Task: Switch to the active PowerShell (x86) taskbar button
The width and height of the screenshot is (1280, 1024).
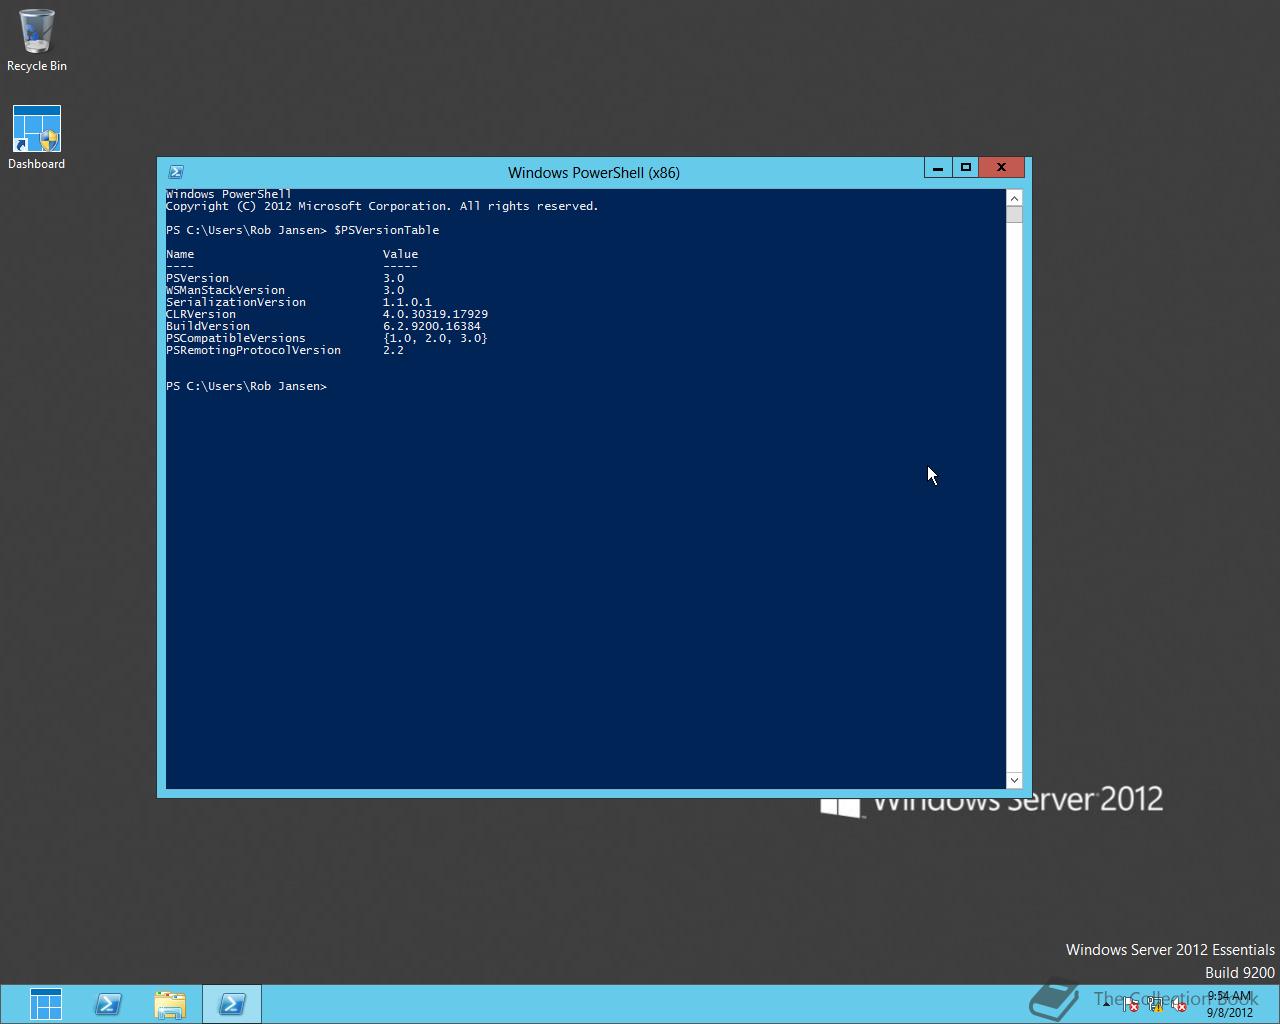Action: click(x=232, y=1004)
